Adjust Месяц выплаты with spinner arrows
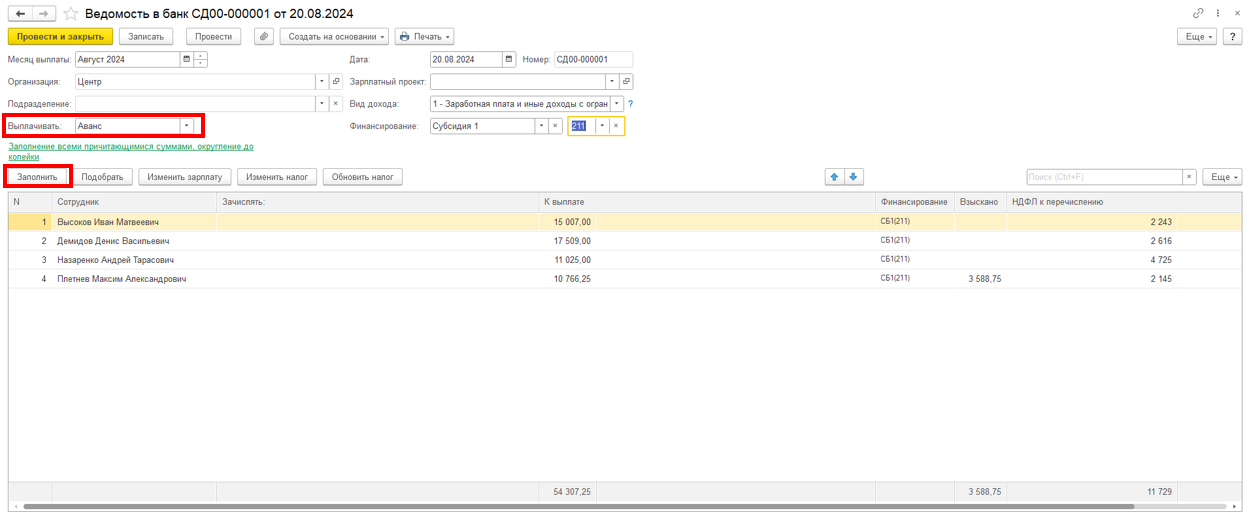This screenshot has width=1252, height=520. 200,59
